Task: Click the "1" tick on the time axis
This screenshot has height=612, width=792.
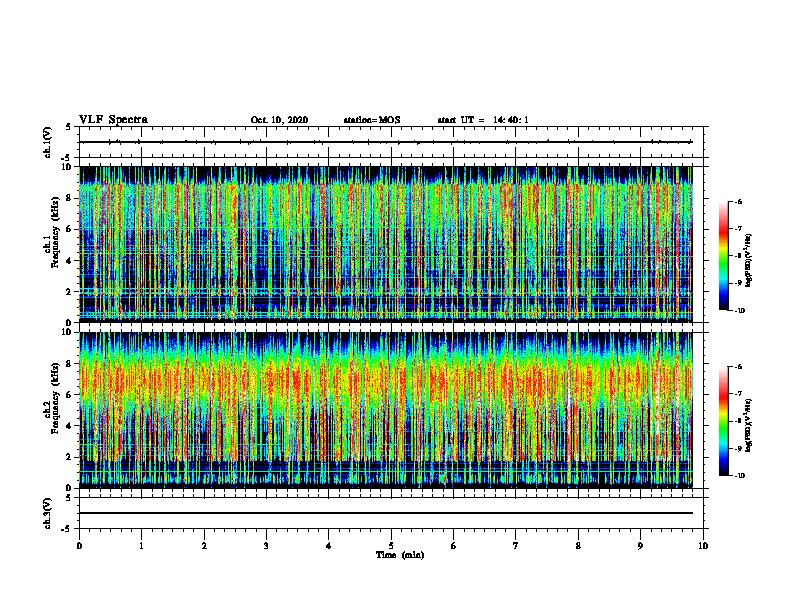Action: (x=141, y=546)
